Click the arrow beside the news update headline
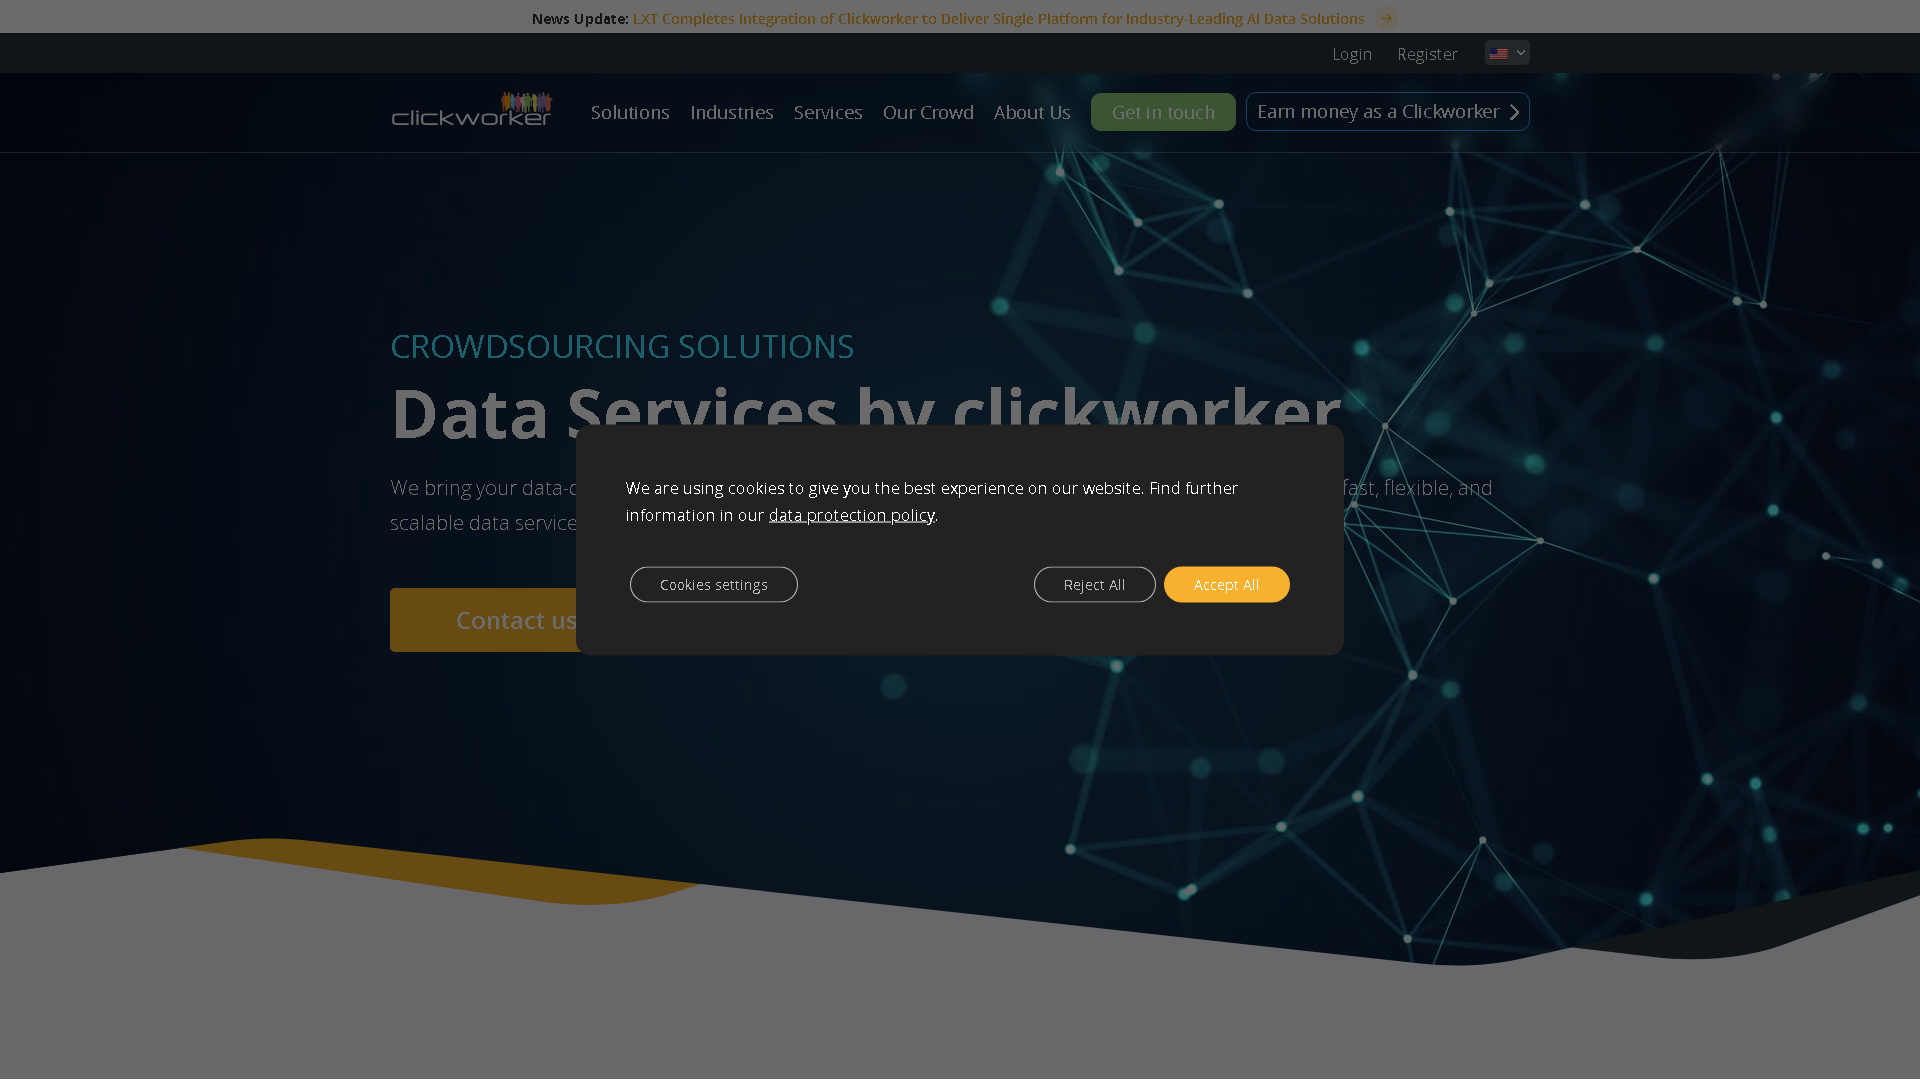Viewport: 1920px width, 1080px height. (1386, 17)
